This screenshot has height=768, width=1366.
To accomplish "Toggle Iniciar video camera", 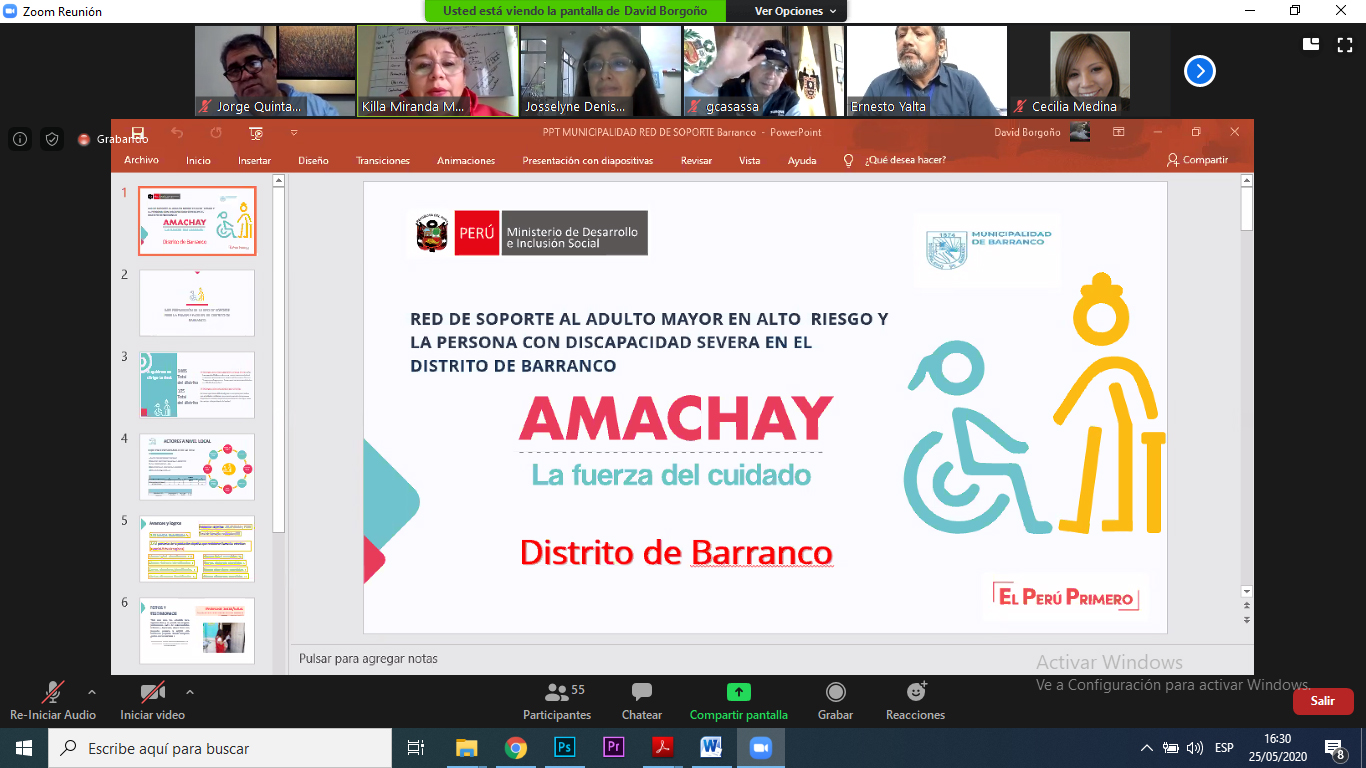I will point(152,692).
